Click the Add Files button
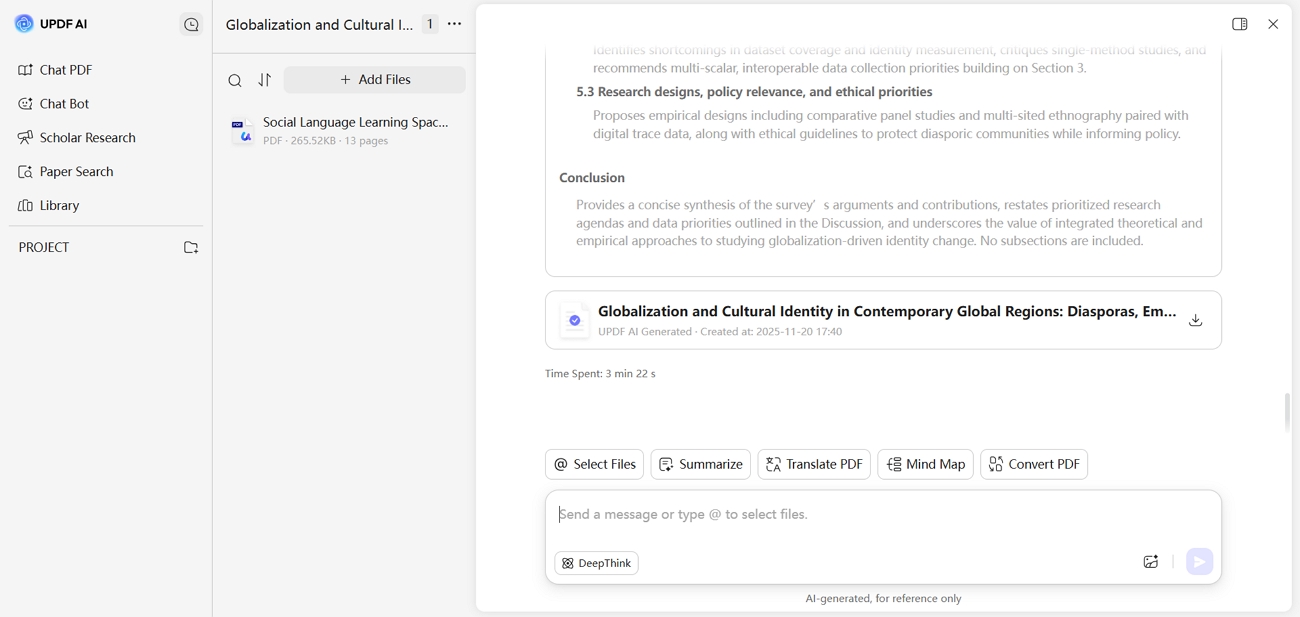The image size is (1300, 617). (x=375, y=80)
